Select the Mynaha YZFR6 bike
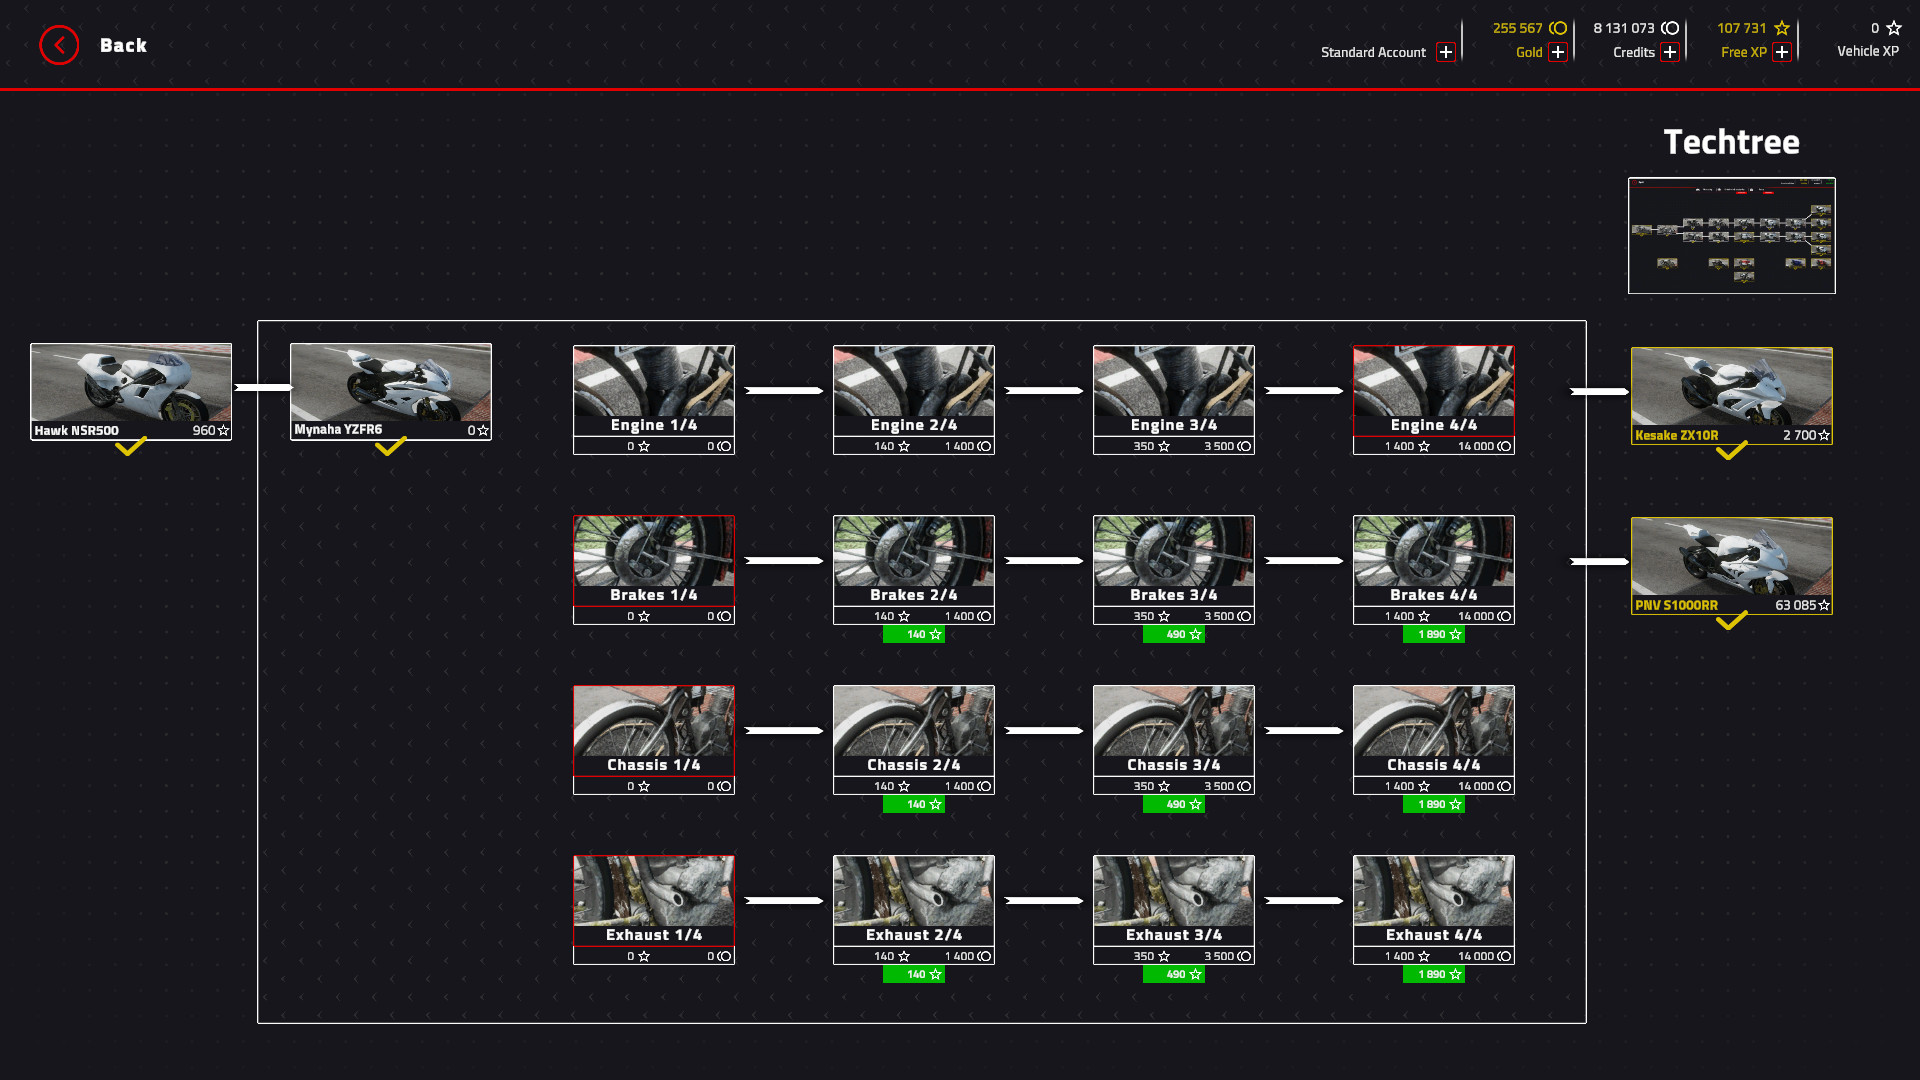 pyautogui.click(x=390, y=390)
